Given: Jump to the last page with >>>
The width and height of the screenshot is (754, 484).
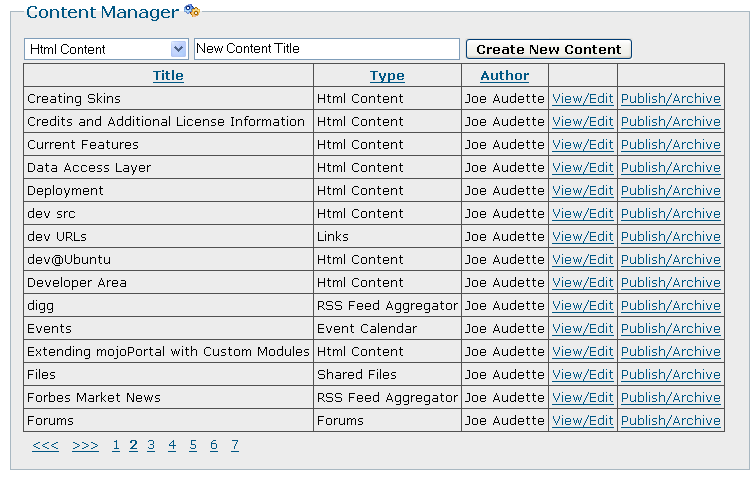Looking at the screenshot, I should [x=85, y=446].
